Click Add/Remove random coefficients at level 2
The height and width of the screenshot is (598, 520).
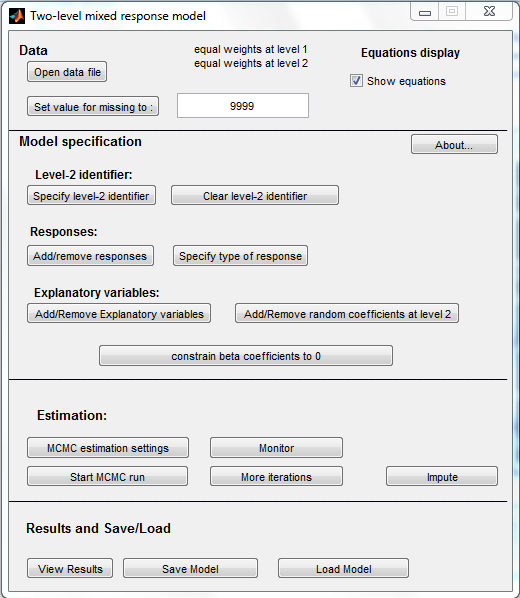point(347,313)
